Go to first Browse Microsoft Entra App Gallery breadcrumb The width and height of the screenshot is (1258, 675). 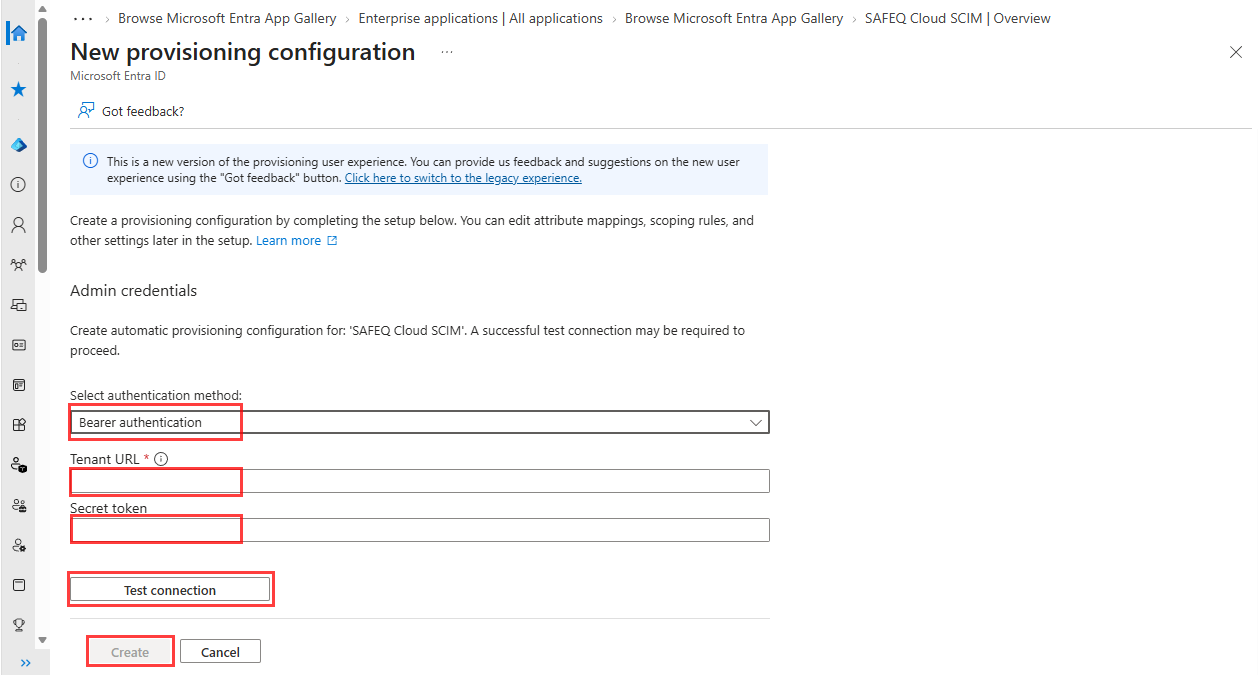click(227, 18)
